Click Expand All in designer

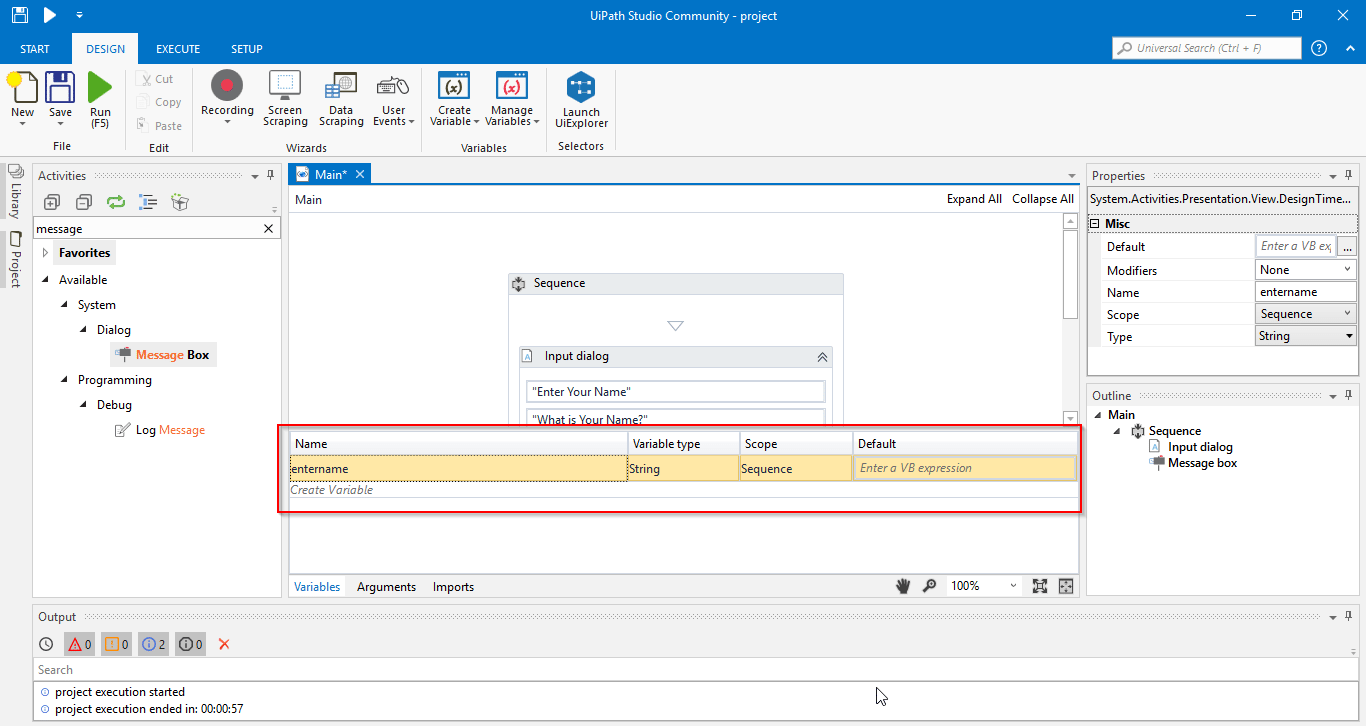click(974, 199)
